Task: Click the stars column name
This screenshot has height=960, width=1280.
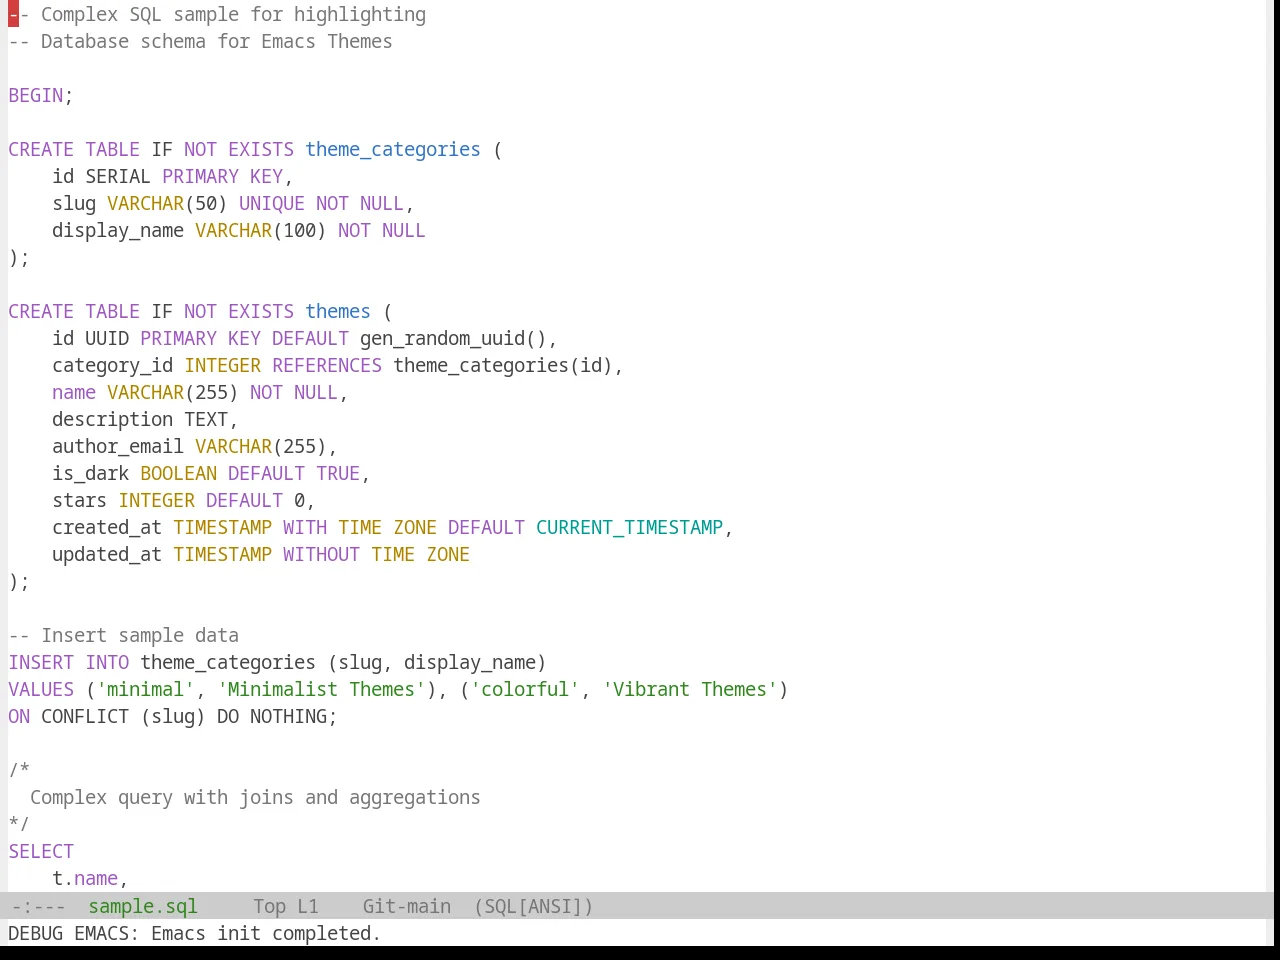Action: point(80,501)
